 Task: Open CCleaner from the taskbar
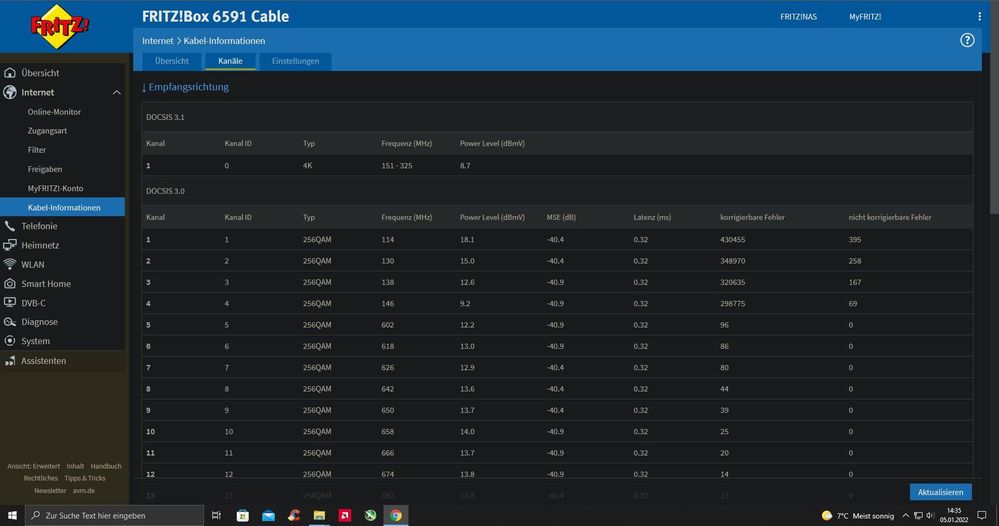[294, 515]
